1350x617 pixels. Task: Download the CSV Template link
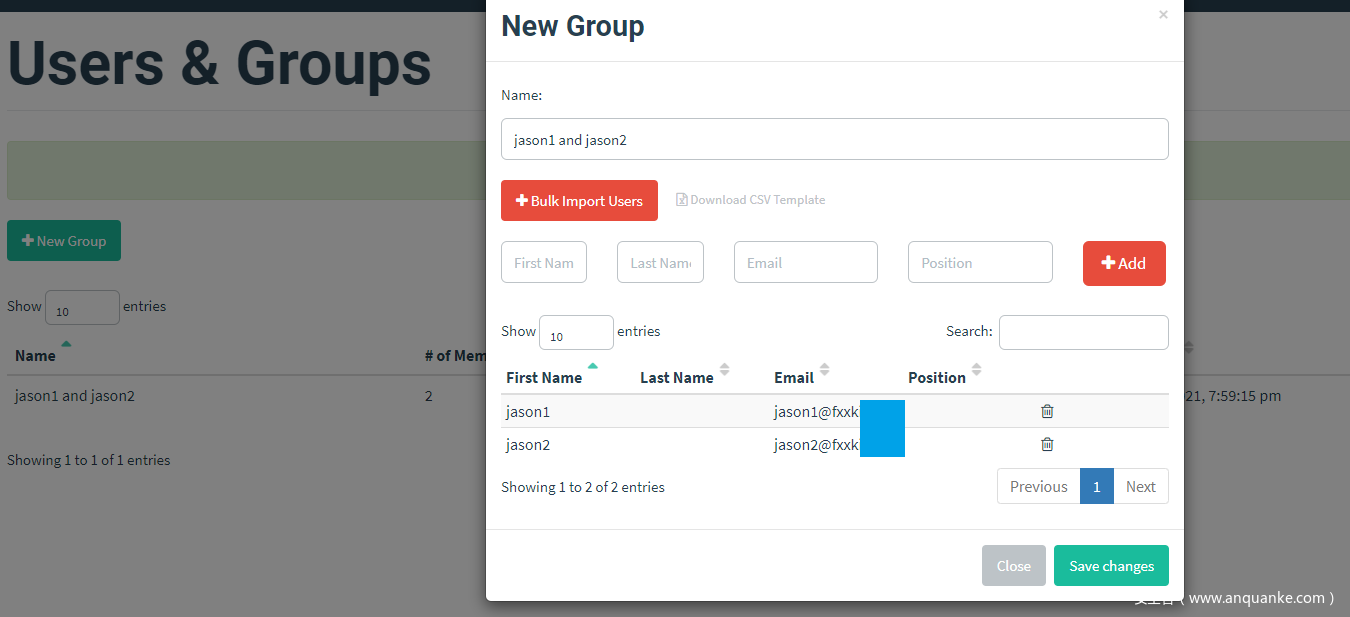click(x=751, y=200)
